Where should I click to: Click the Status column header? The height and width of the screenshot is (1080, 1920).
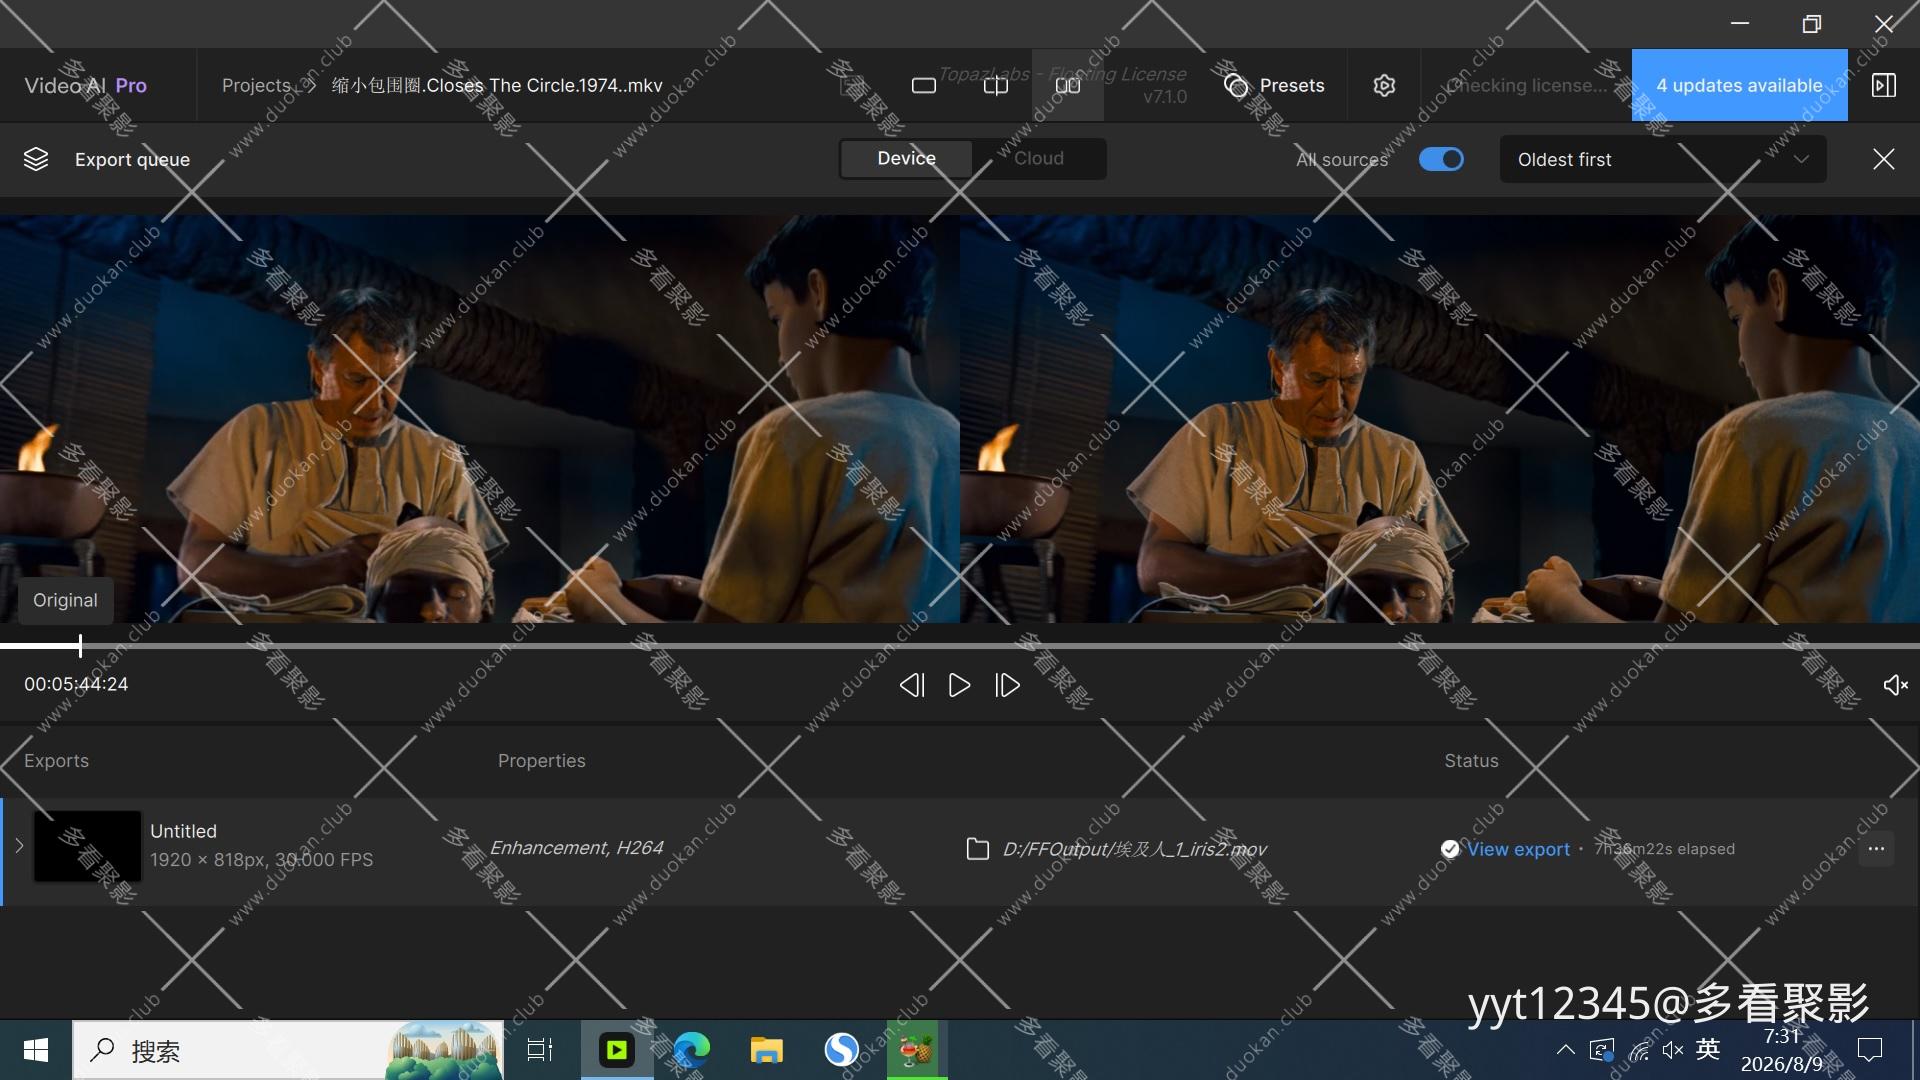pos(1471,761)
